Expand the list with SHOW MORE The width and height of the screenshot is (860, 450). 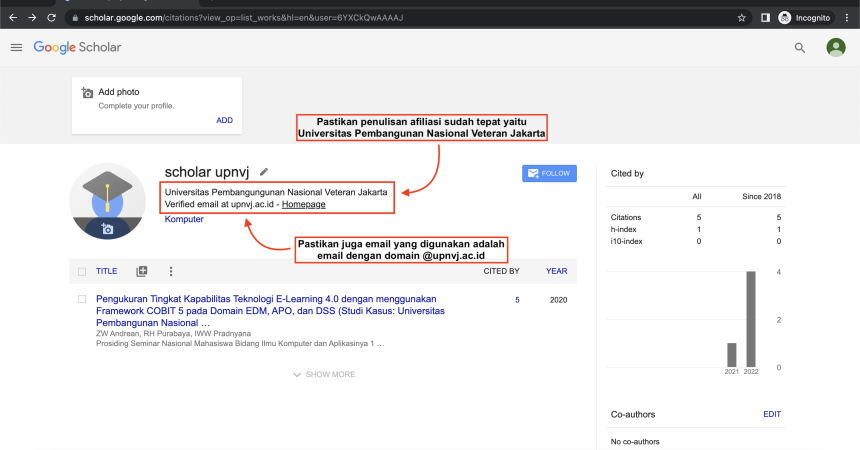(x=324, y=374)
